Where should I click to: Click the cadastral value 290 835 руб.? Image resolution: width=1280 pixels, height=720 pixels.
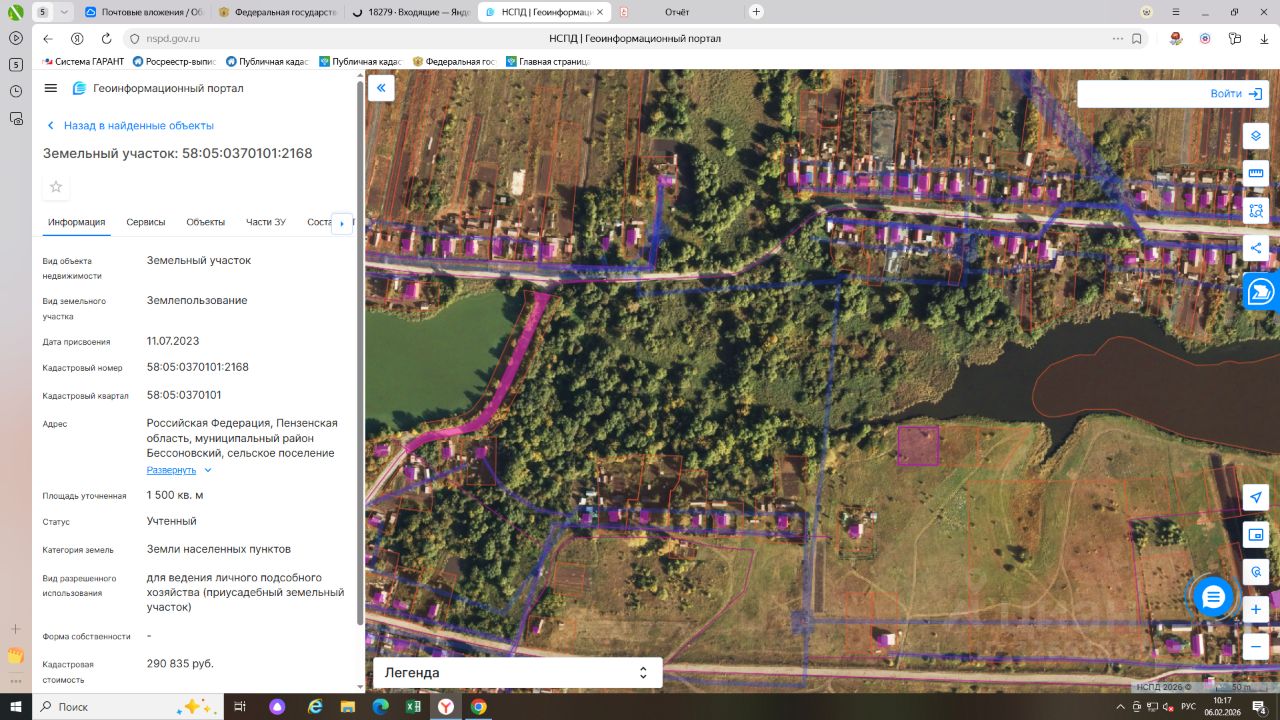180,663
